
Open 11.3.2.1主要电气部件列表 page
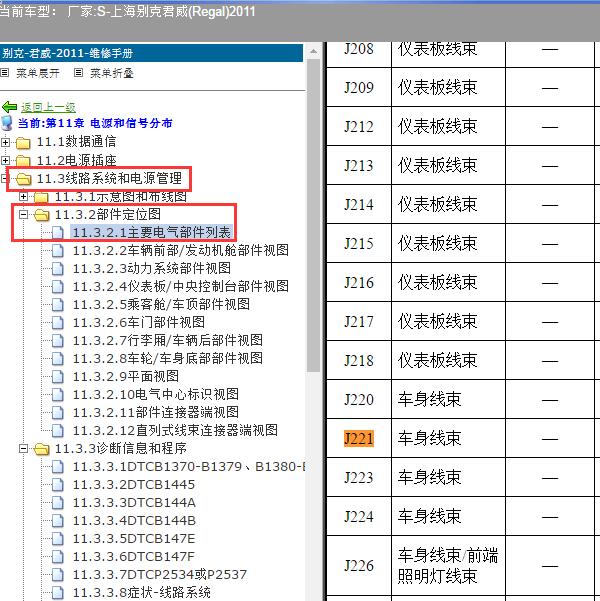tap(152, 232)
